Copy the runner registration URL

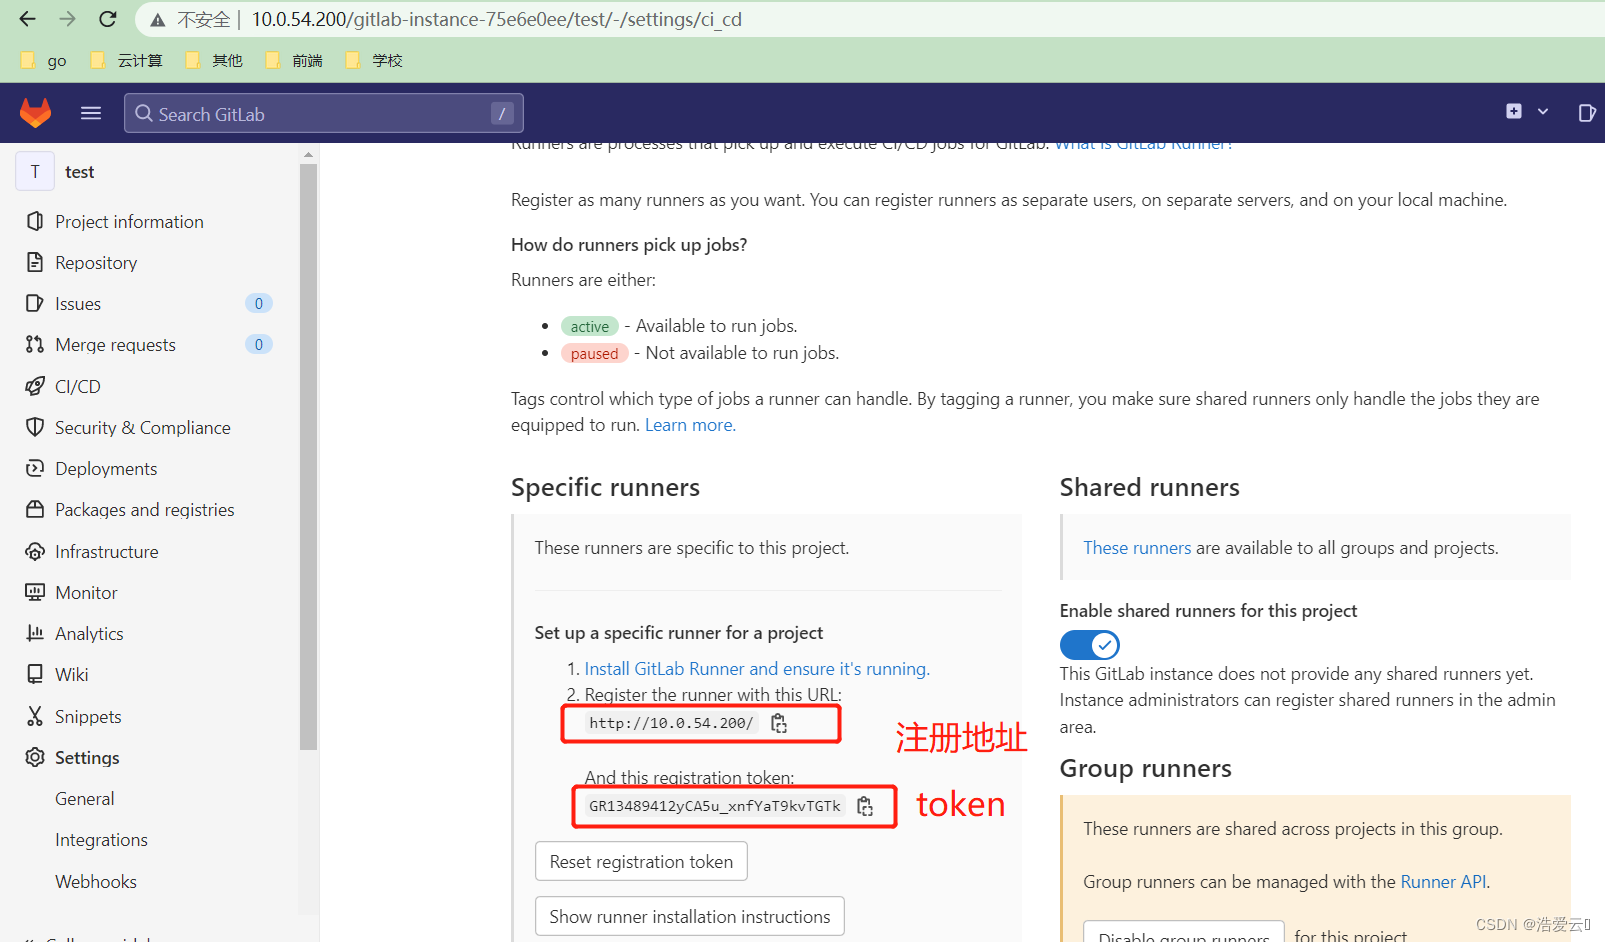click(x=779, y=723)
